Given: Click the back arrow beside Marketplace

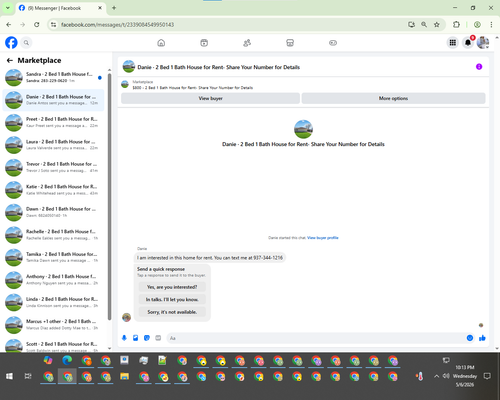Looking at the screenshot, I should (x=10, y=60).
